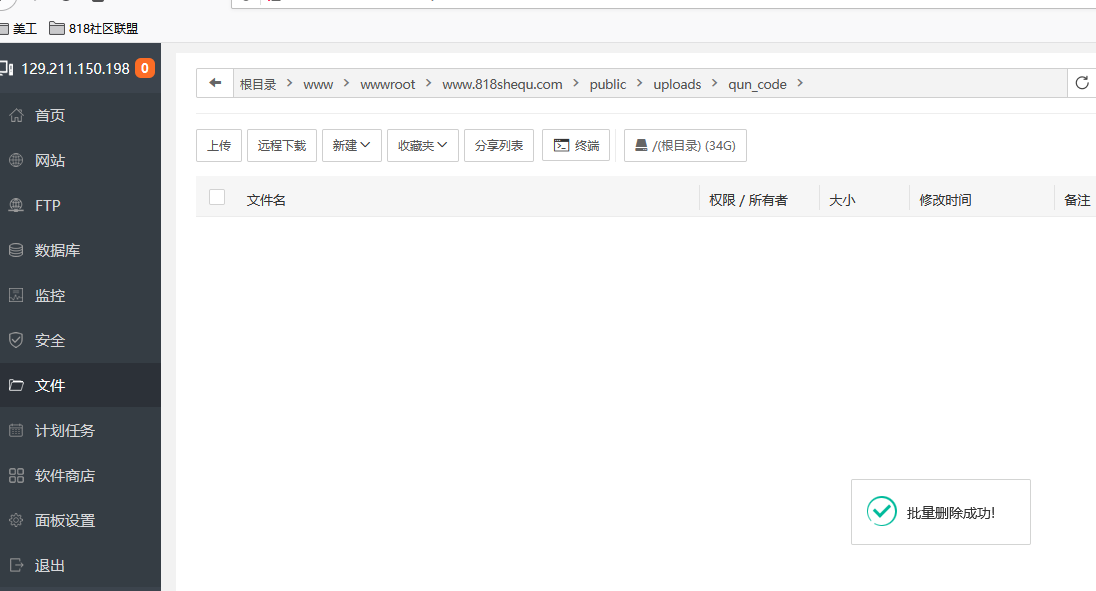This screenshot has width=1096, height=591.
Task: Expand the 新建 dropdown
Action: click(x=351, y=145)
